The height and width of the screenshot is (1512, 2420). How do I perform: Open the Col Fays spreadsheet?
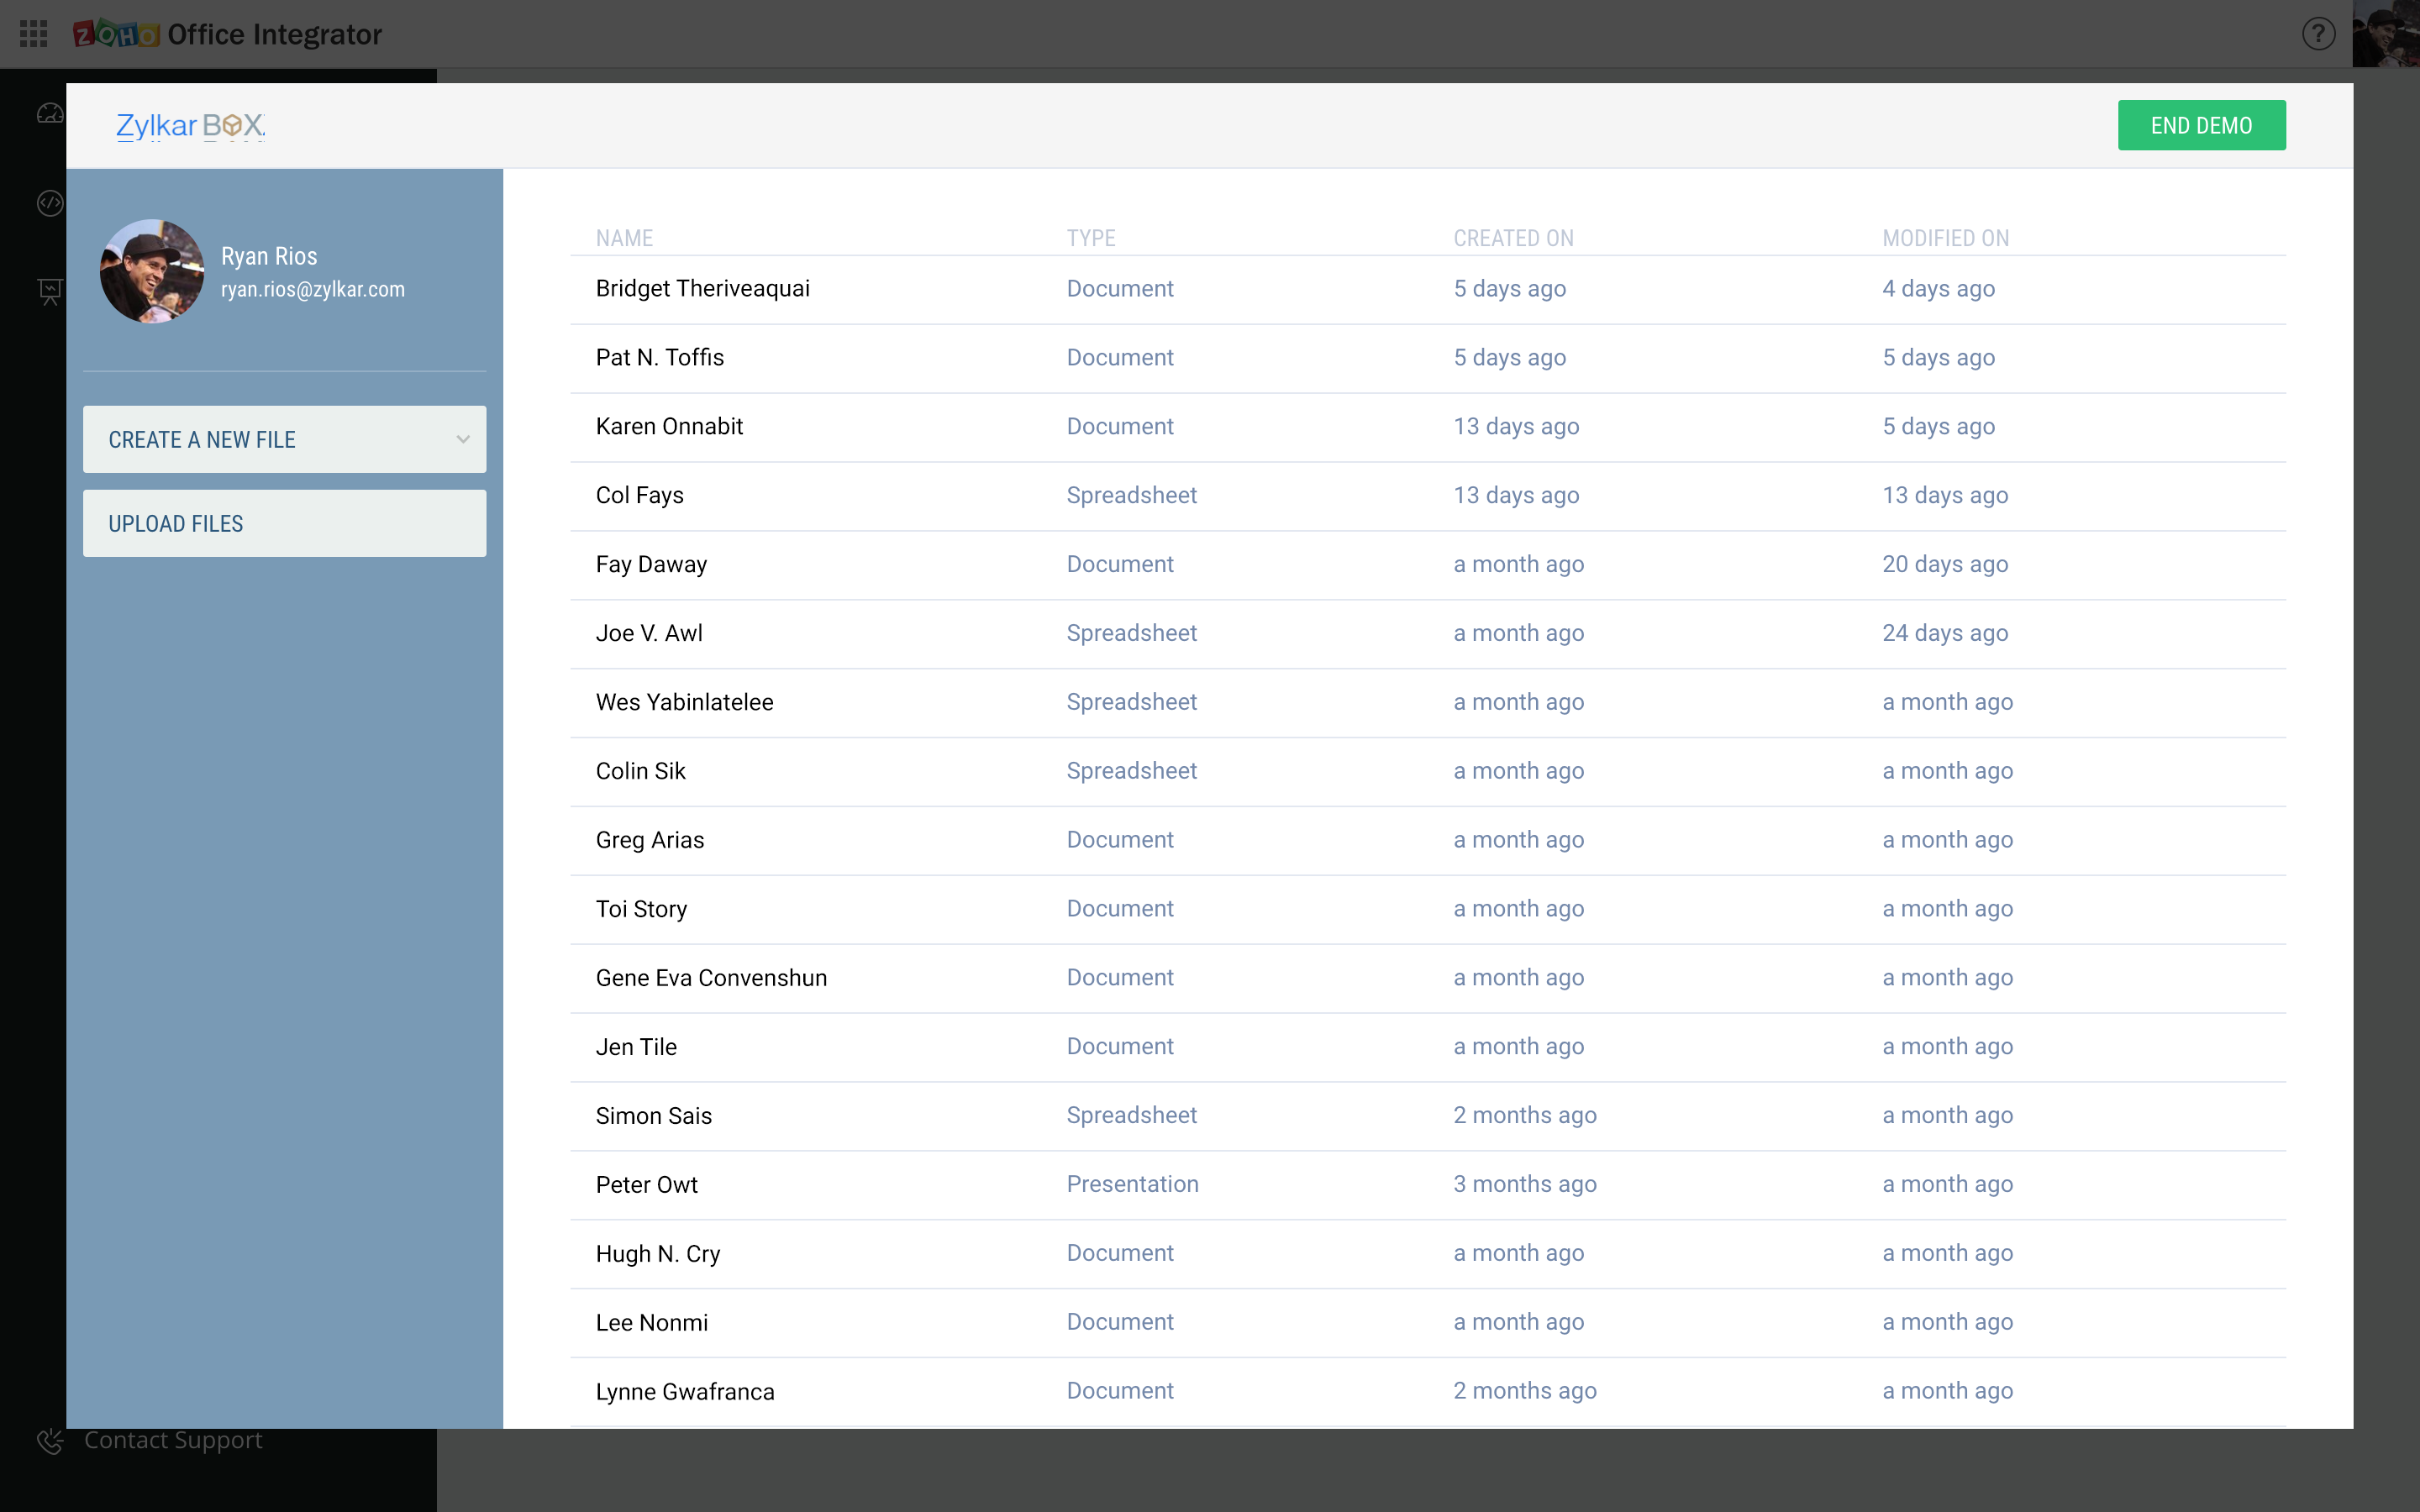639,496
